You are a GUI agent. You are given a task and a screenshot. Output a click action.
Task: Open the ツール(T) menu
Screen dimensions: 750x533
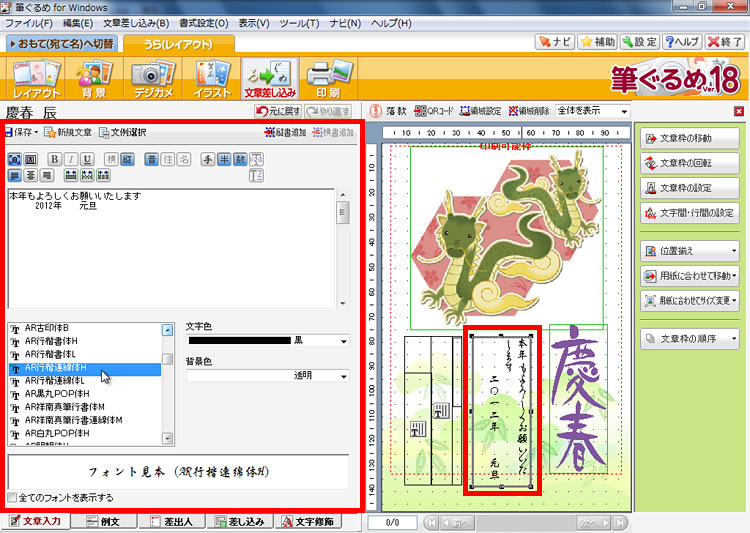299,23
